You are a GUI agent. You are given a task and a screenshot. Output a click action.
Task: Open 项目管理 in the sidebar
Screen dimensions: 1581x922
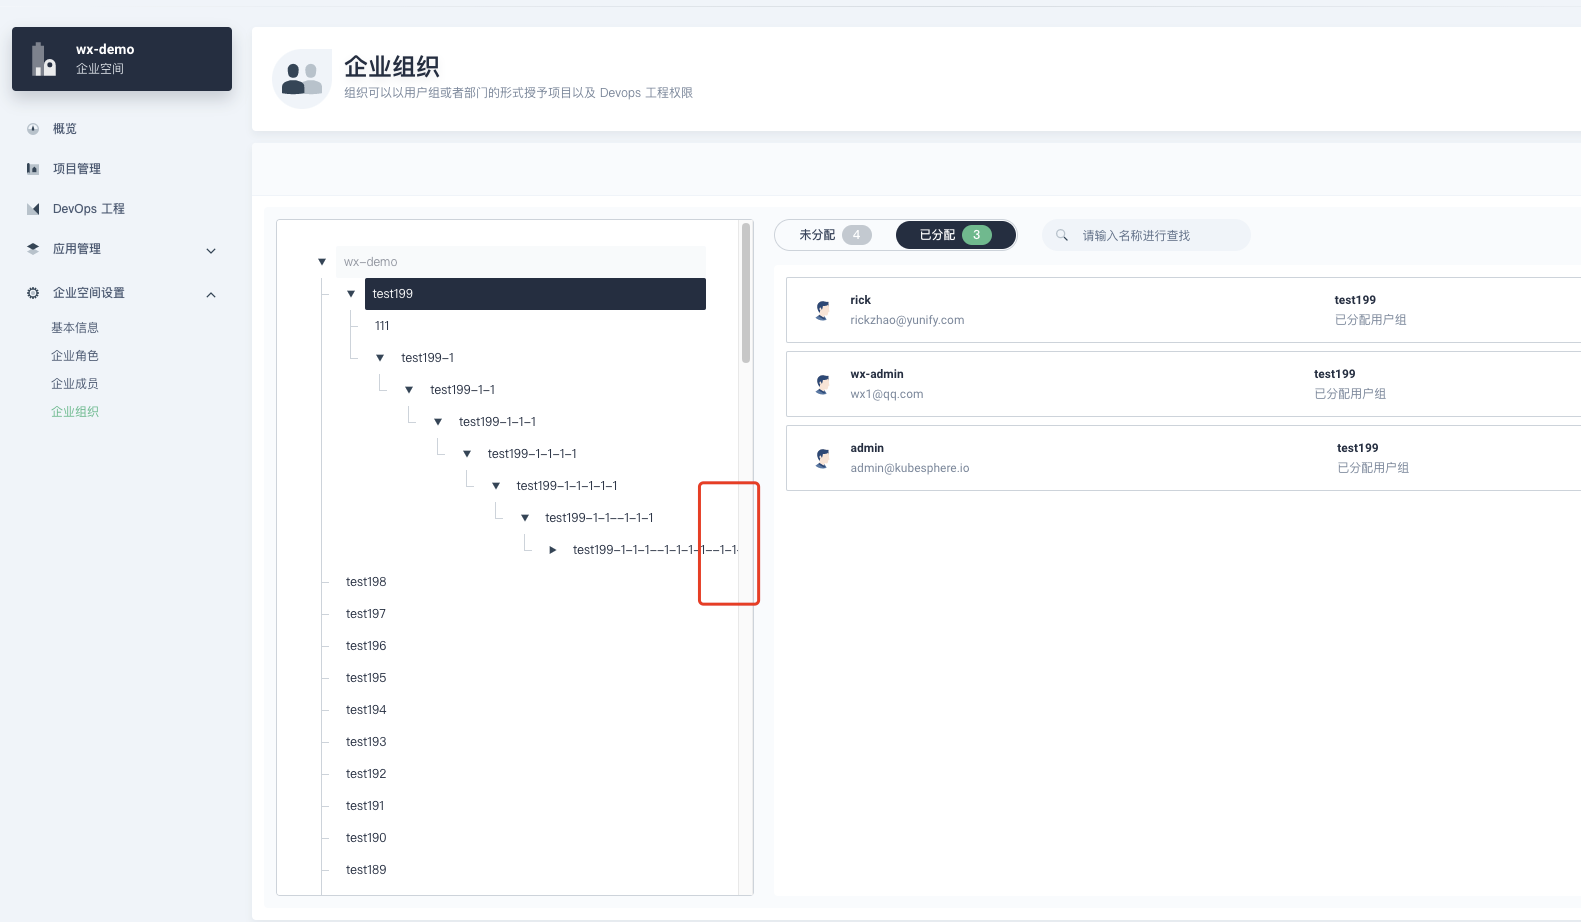point(77,169)
